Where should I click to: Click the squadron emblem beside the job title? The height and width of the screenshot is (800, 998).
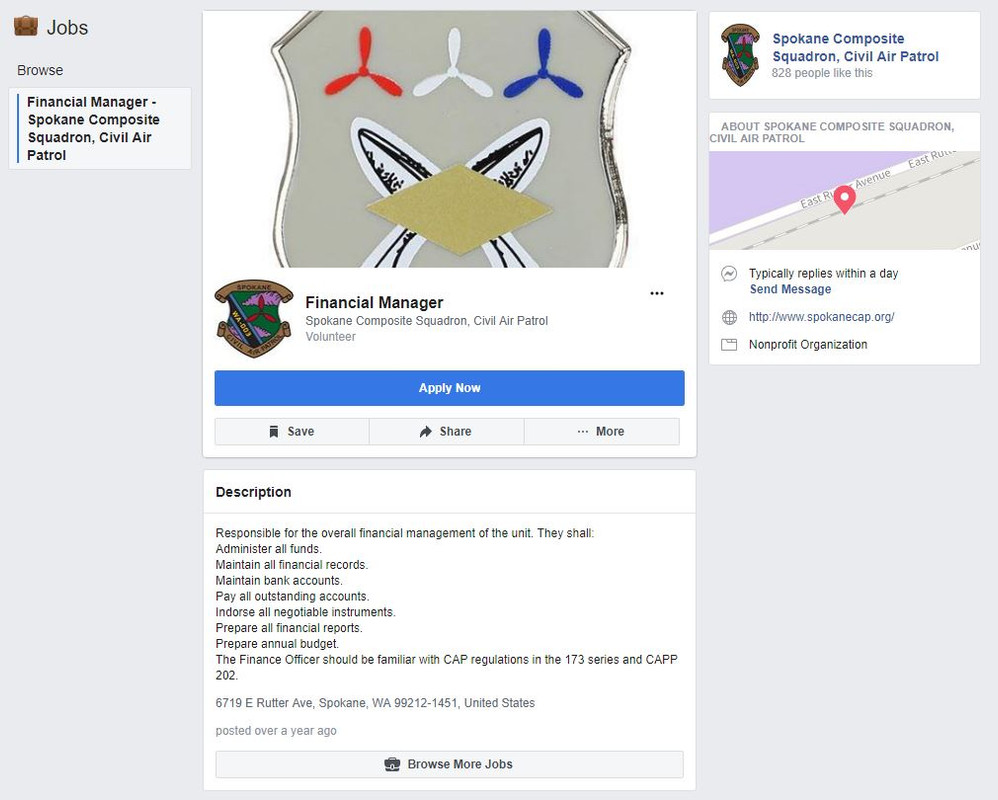[x=253, y=318]
